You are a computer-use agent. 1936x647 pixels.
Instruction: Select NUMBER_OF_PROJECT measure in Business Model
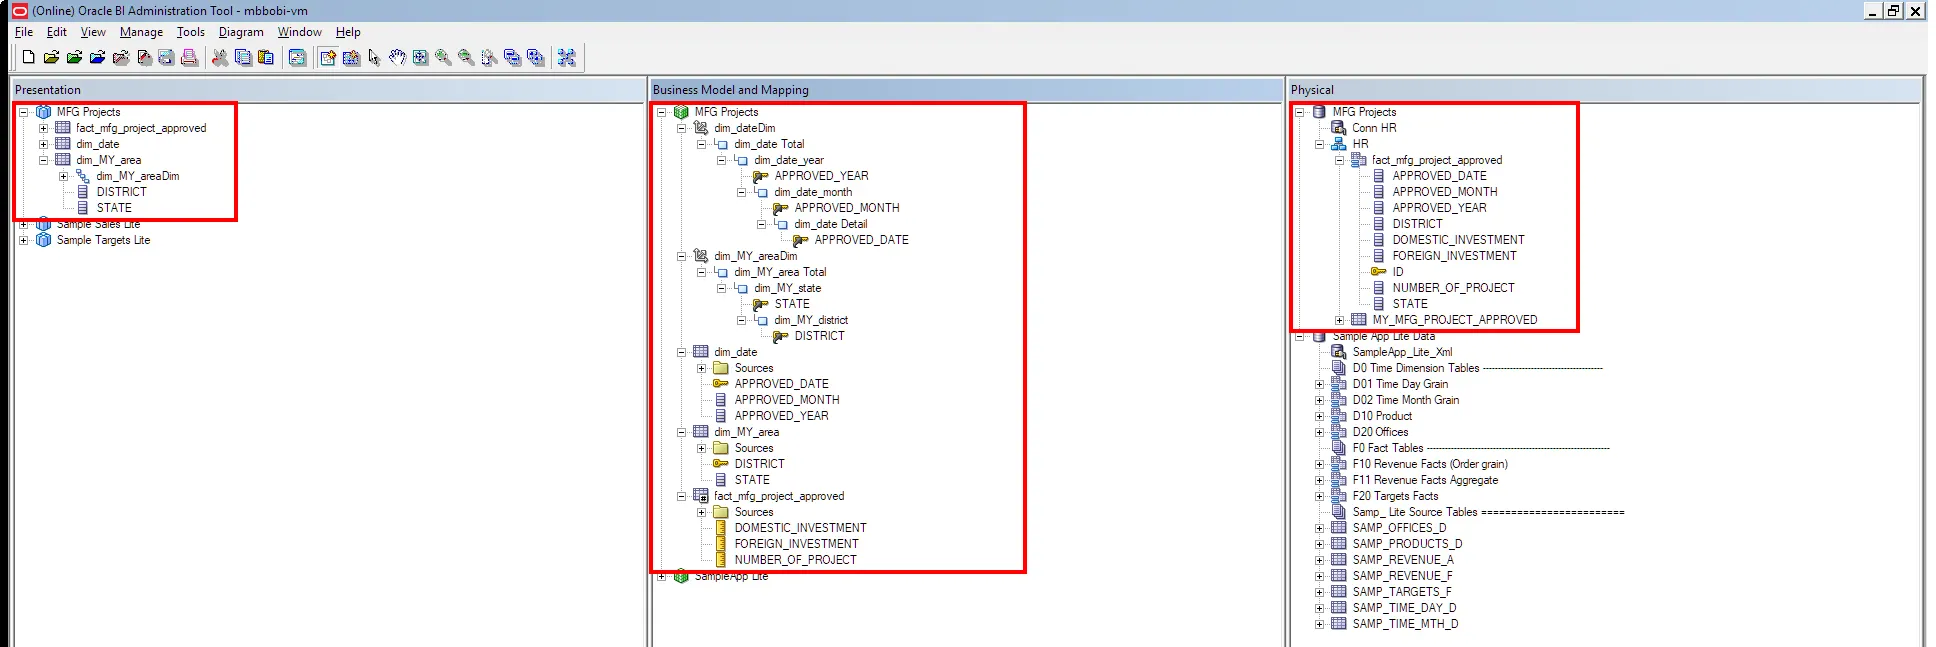(795, 560)
